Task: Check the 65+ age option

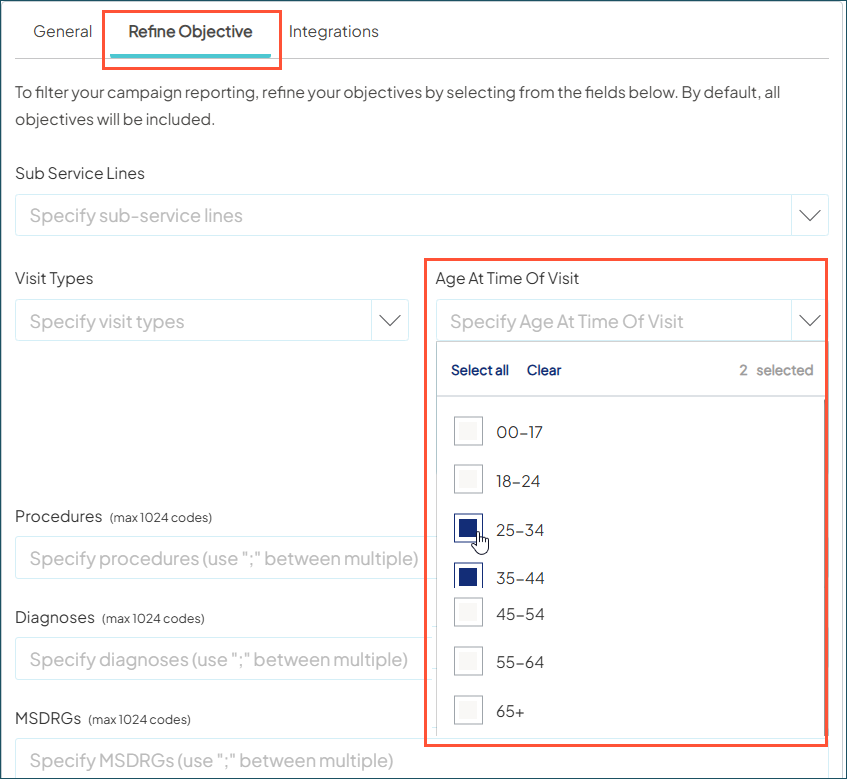Action: [x=468, y=710]
